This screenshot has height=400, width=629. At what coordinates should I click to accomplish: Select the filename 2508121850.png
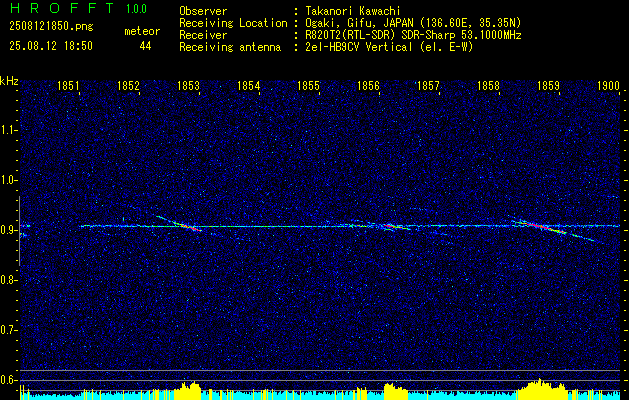click(x=51, y=26)
